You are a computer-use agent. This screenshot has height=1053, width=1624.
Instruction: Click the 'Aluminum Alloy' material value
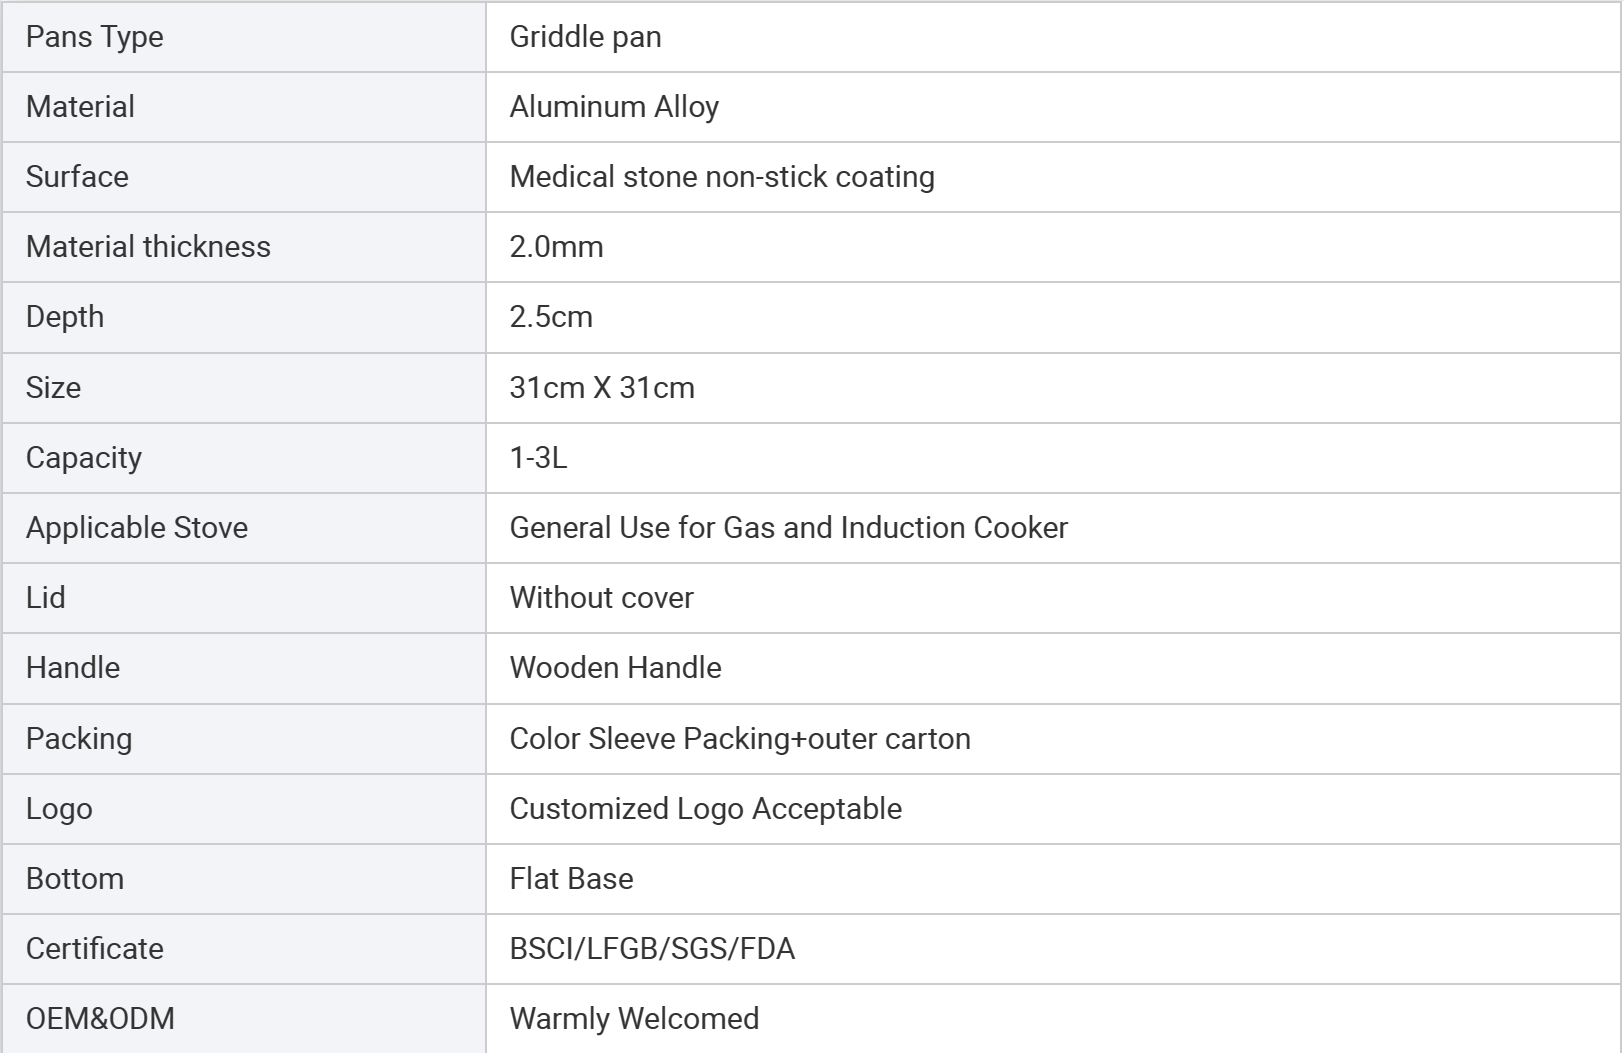click(614, 107)
